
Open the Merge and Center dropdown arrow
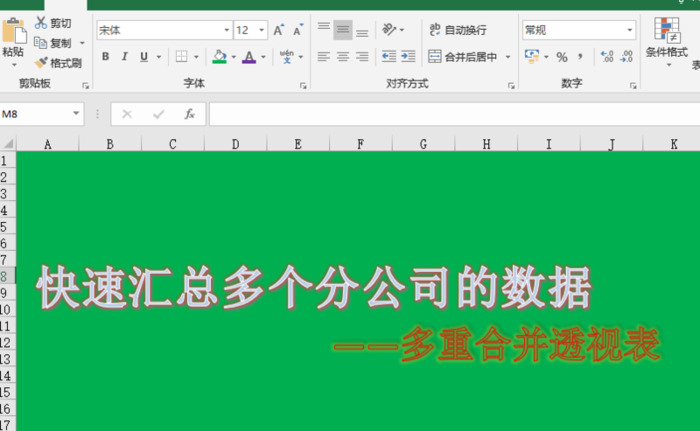(508, 57)
